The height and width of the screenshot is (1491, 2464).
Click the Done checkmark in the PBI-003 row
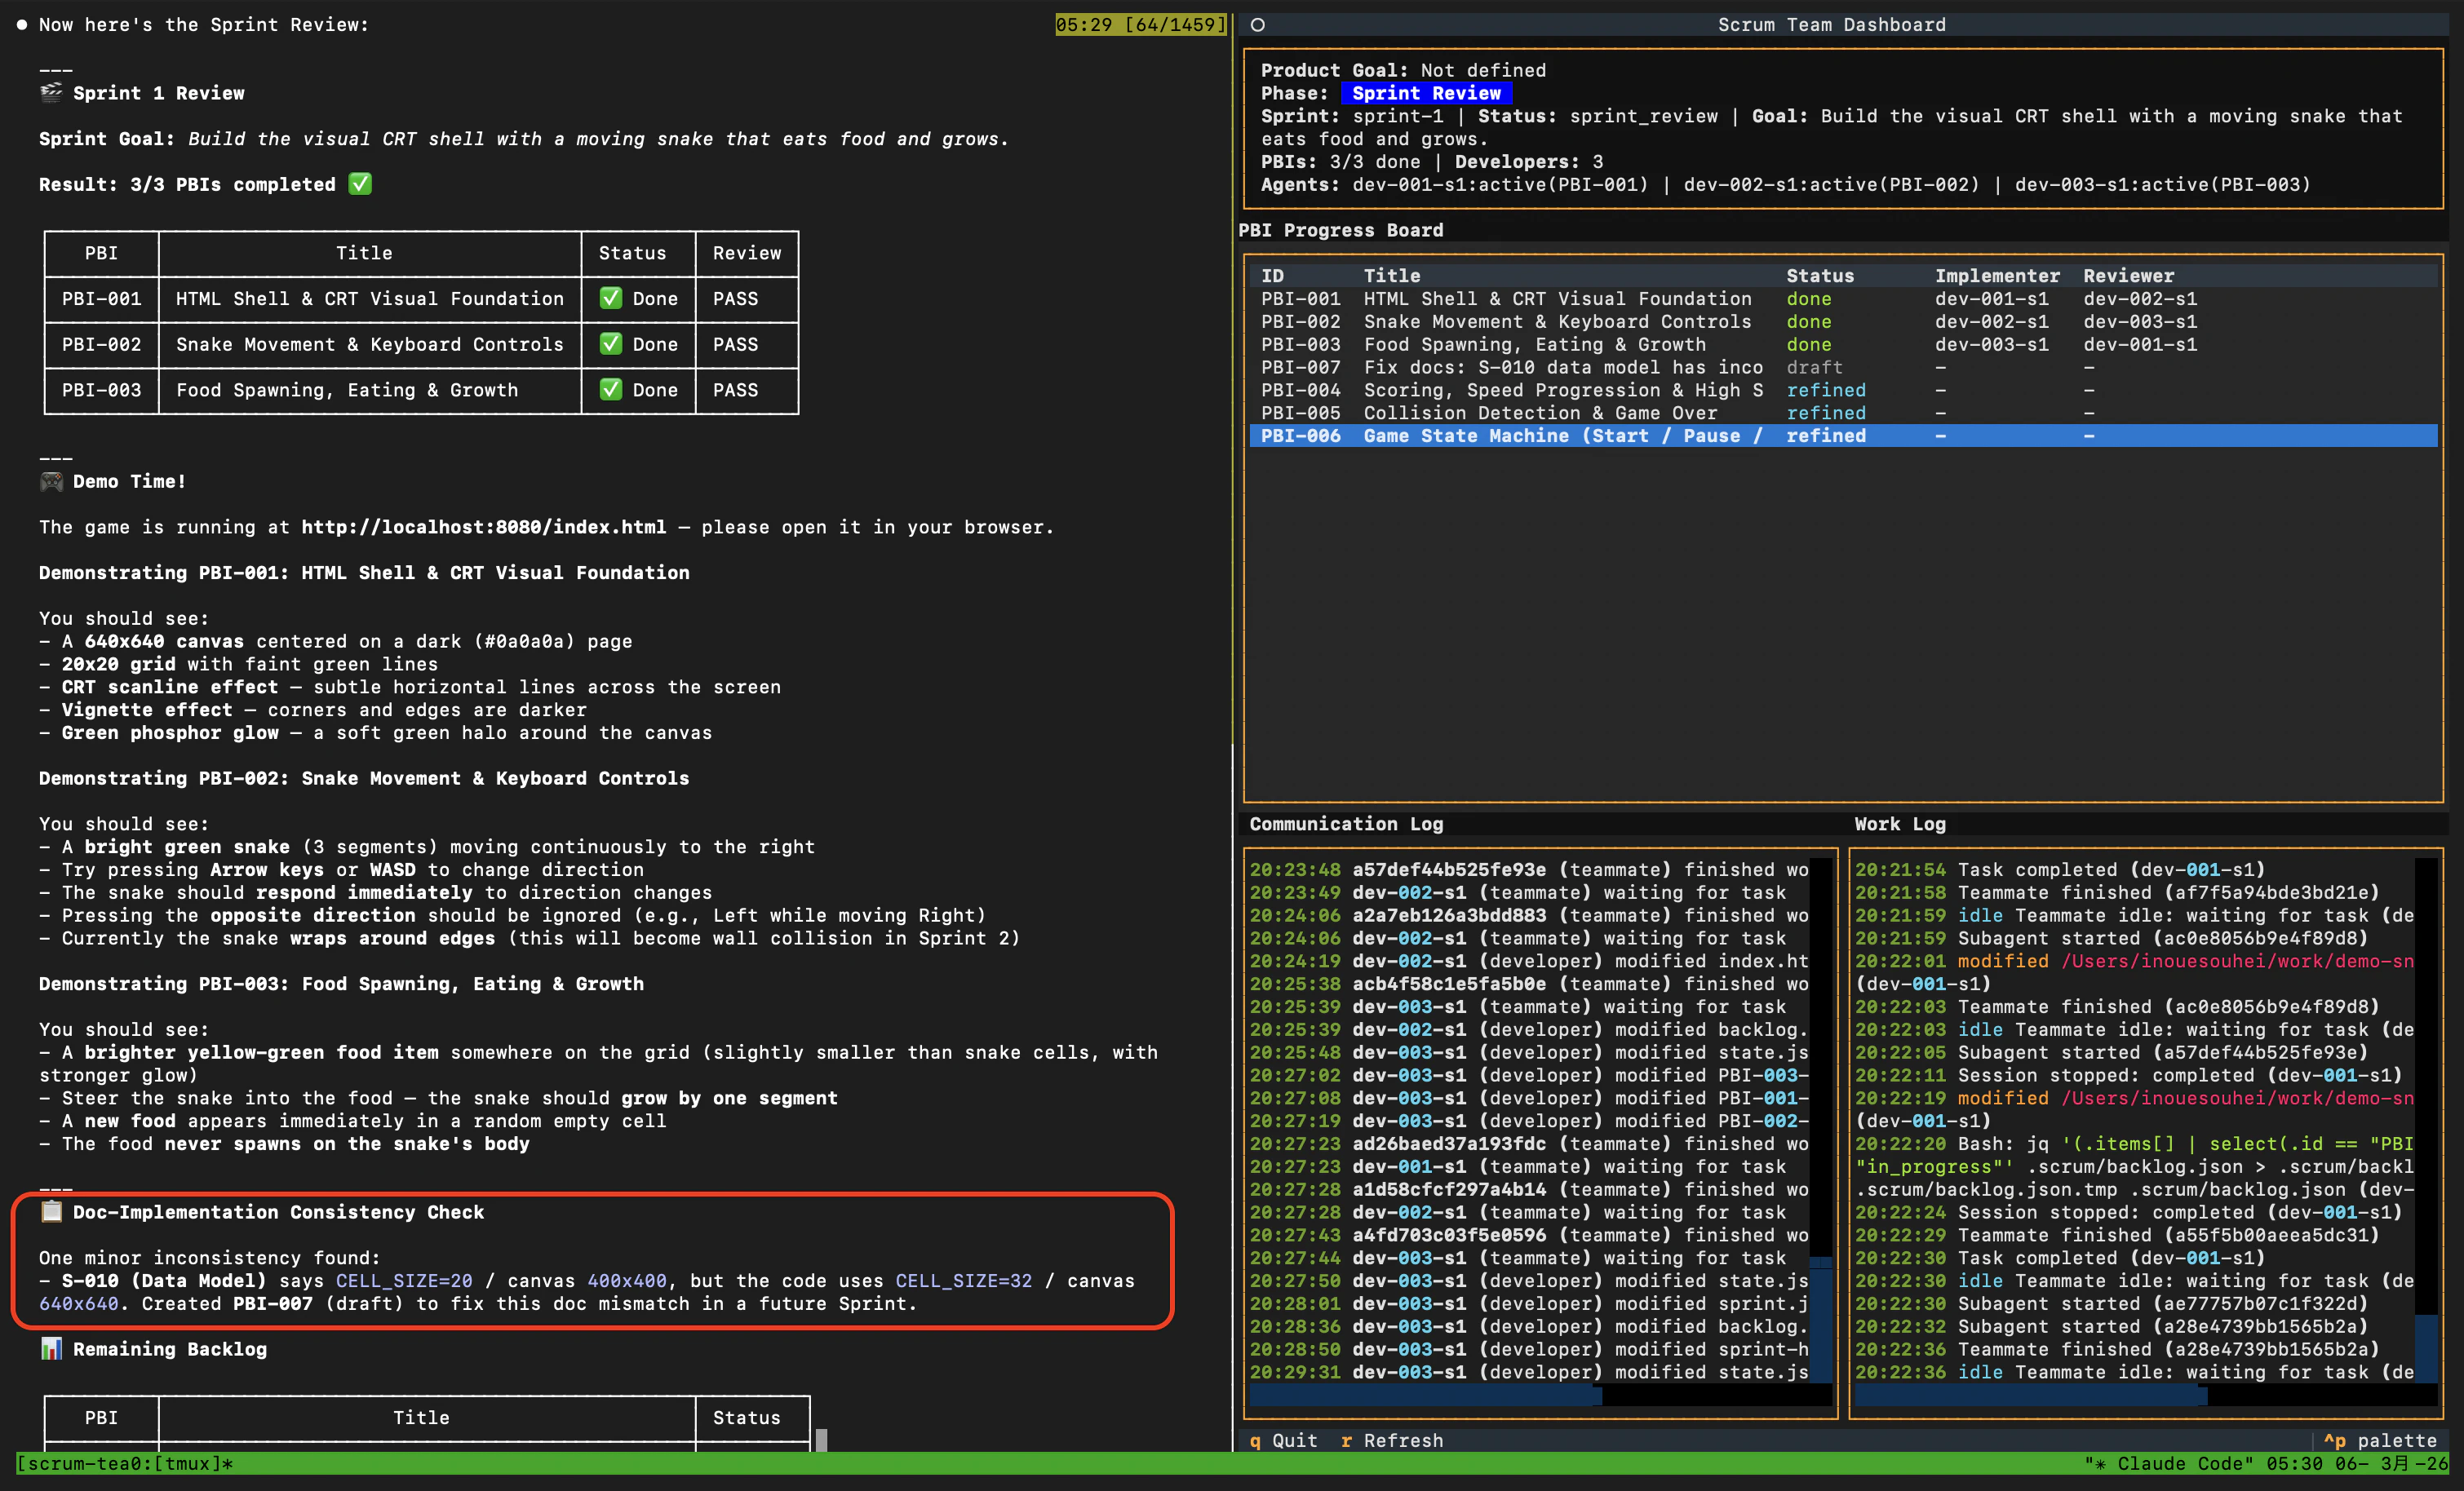point(610,390)
